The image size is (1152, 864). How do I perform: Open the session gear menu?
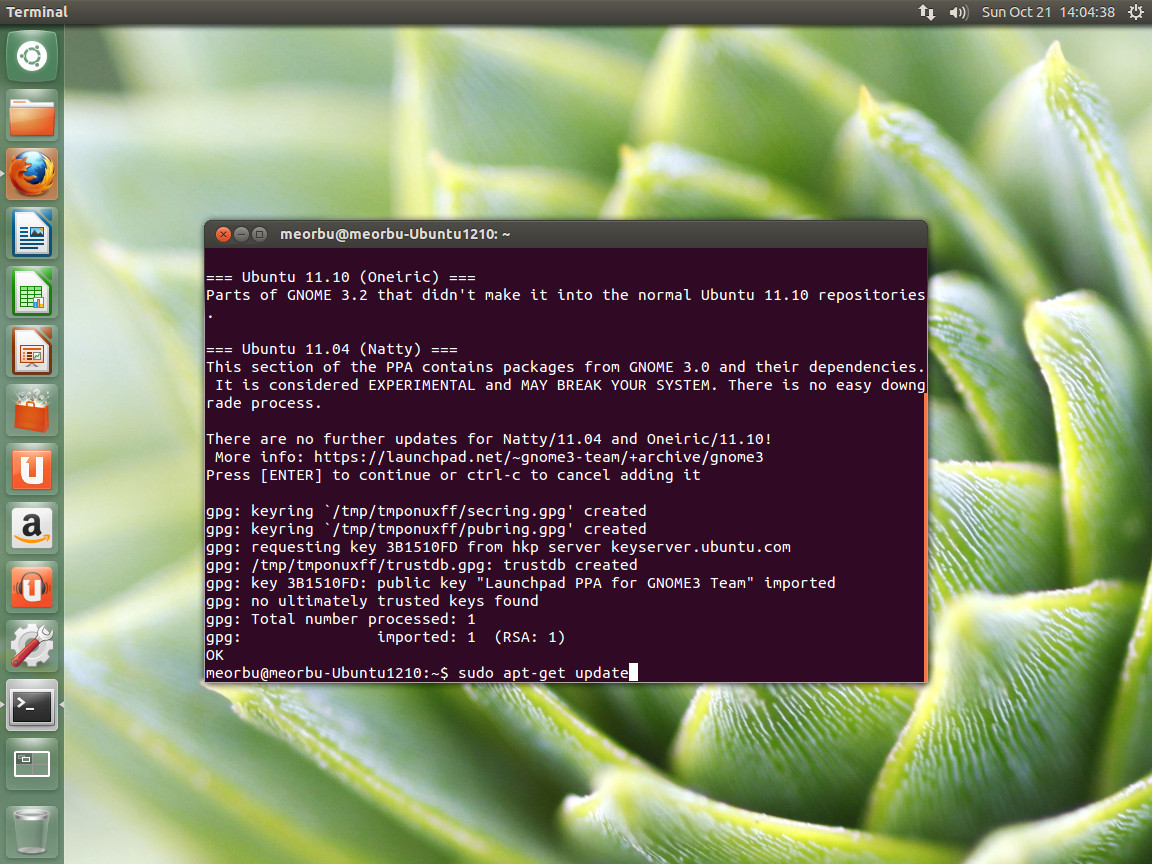[1136, 12]
